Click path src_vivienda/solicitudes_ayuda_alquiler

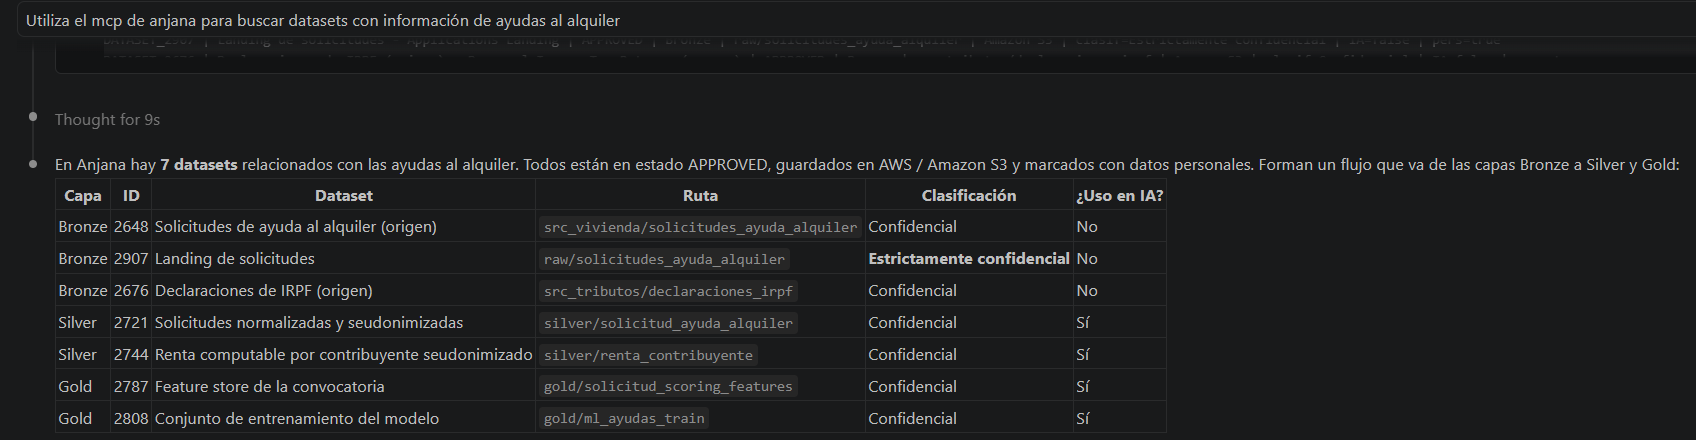pos(700,227)
